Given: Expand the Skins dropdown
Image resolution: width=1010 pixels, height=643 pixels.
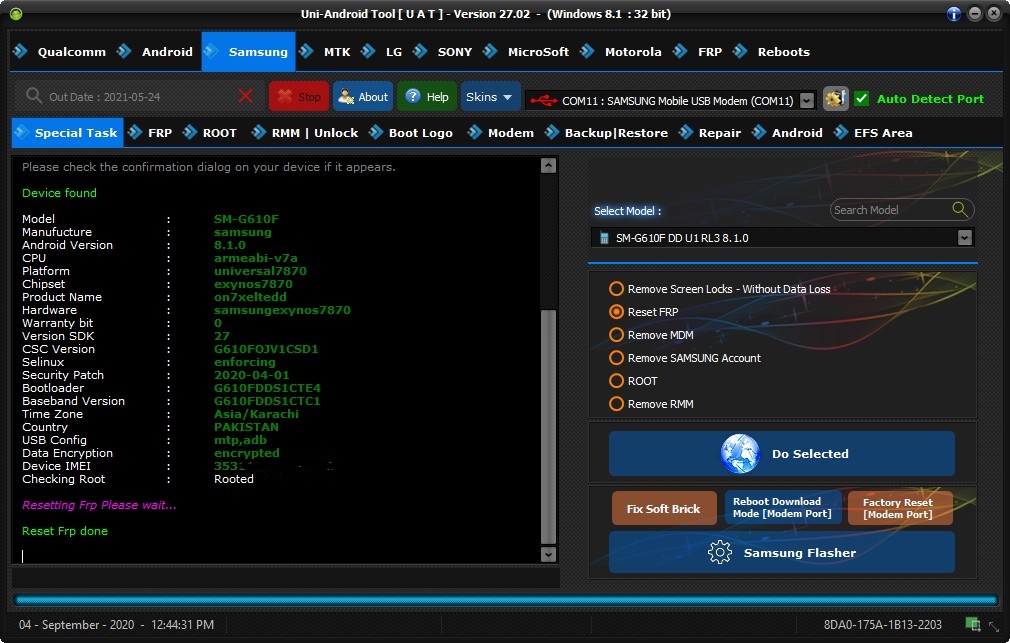Looking at the screenshot, I should (x=490, y=97).
